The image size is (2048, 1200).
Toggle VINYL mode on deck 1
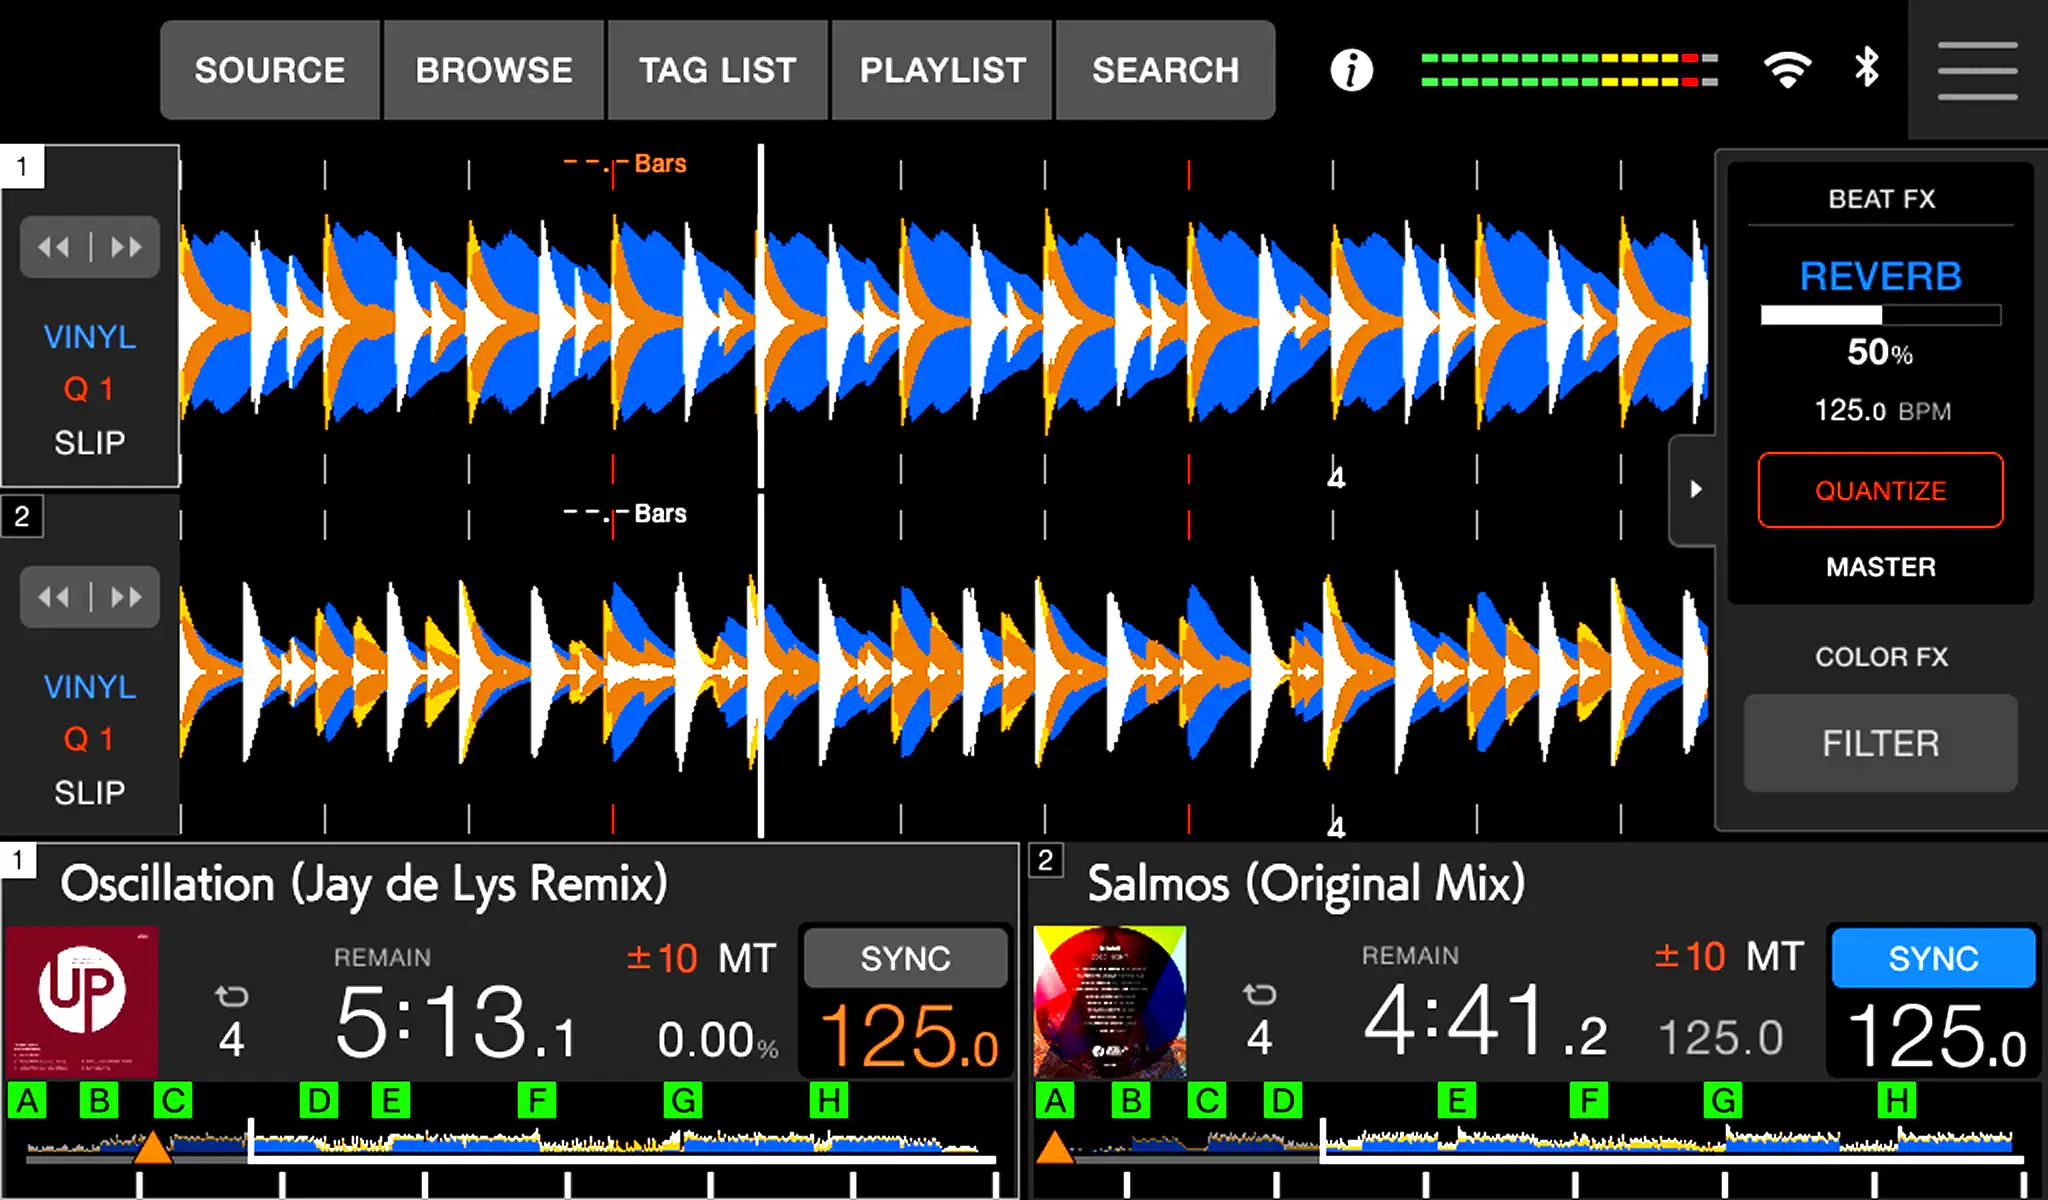click(90, 337)
